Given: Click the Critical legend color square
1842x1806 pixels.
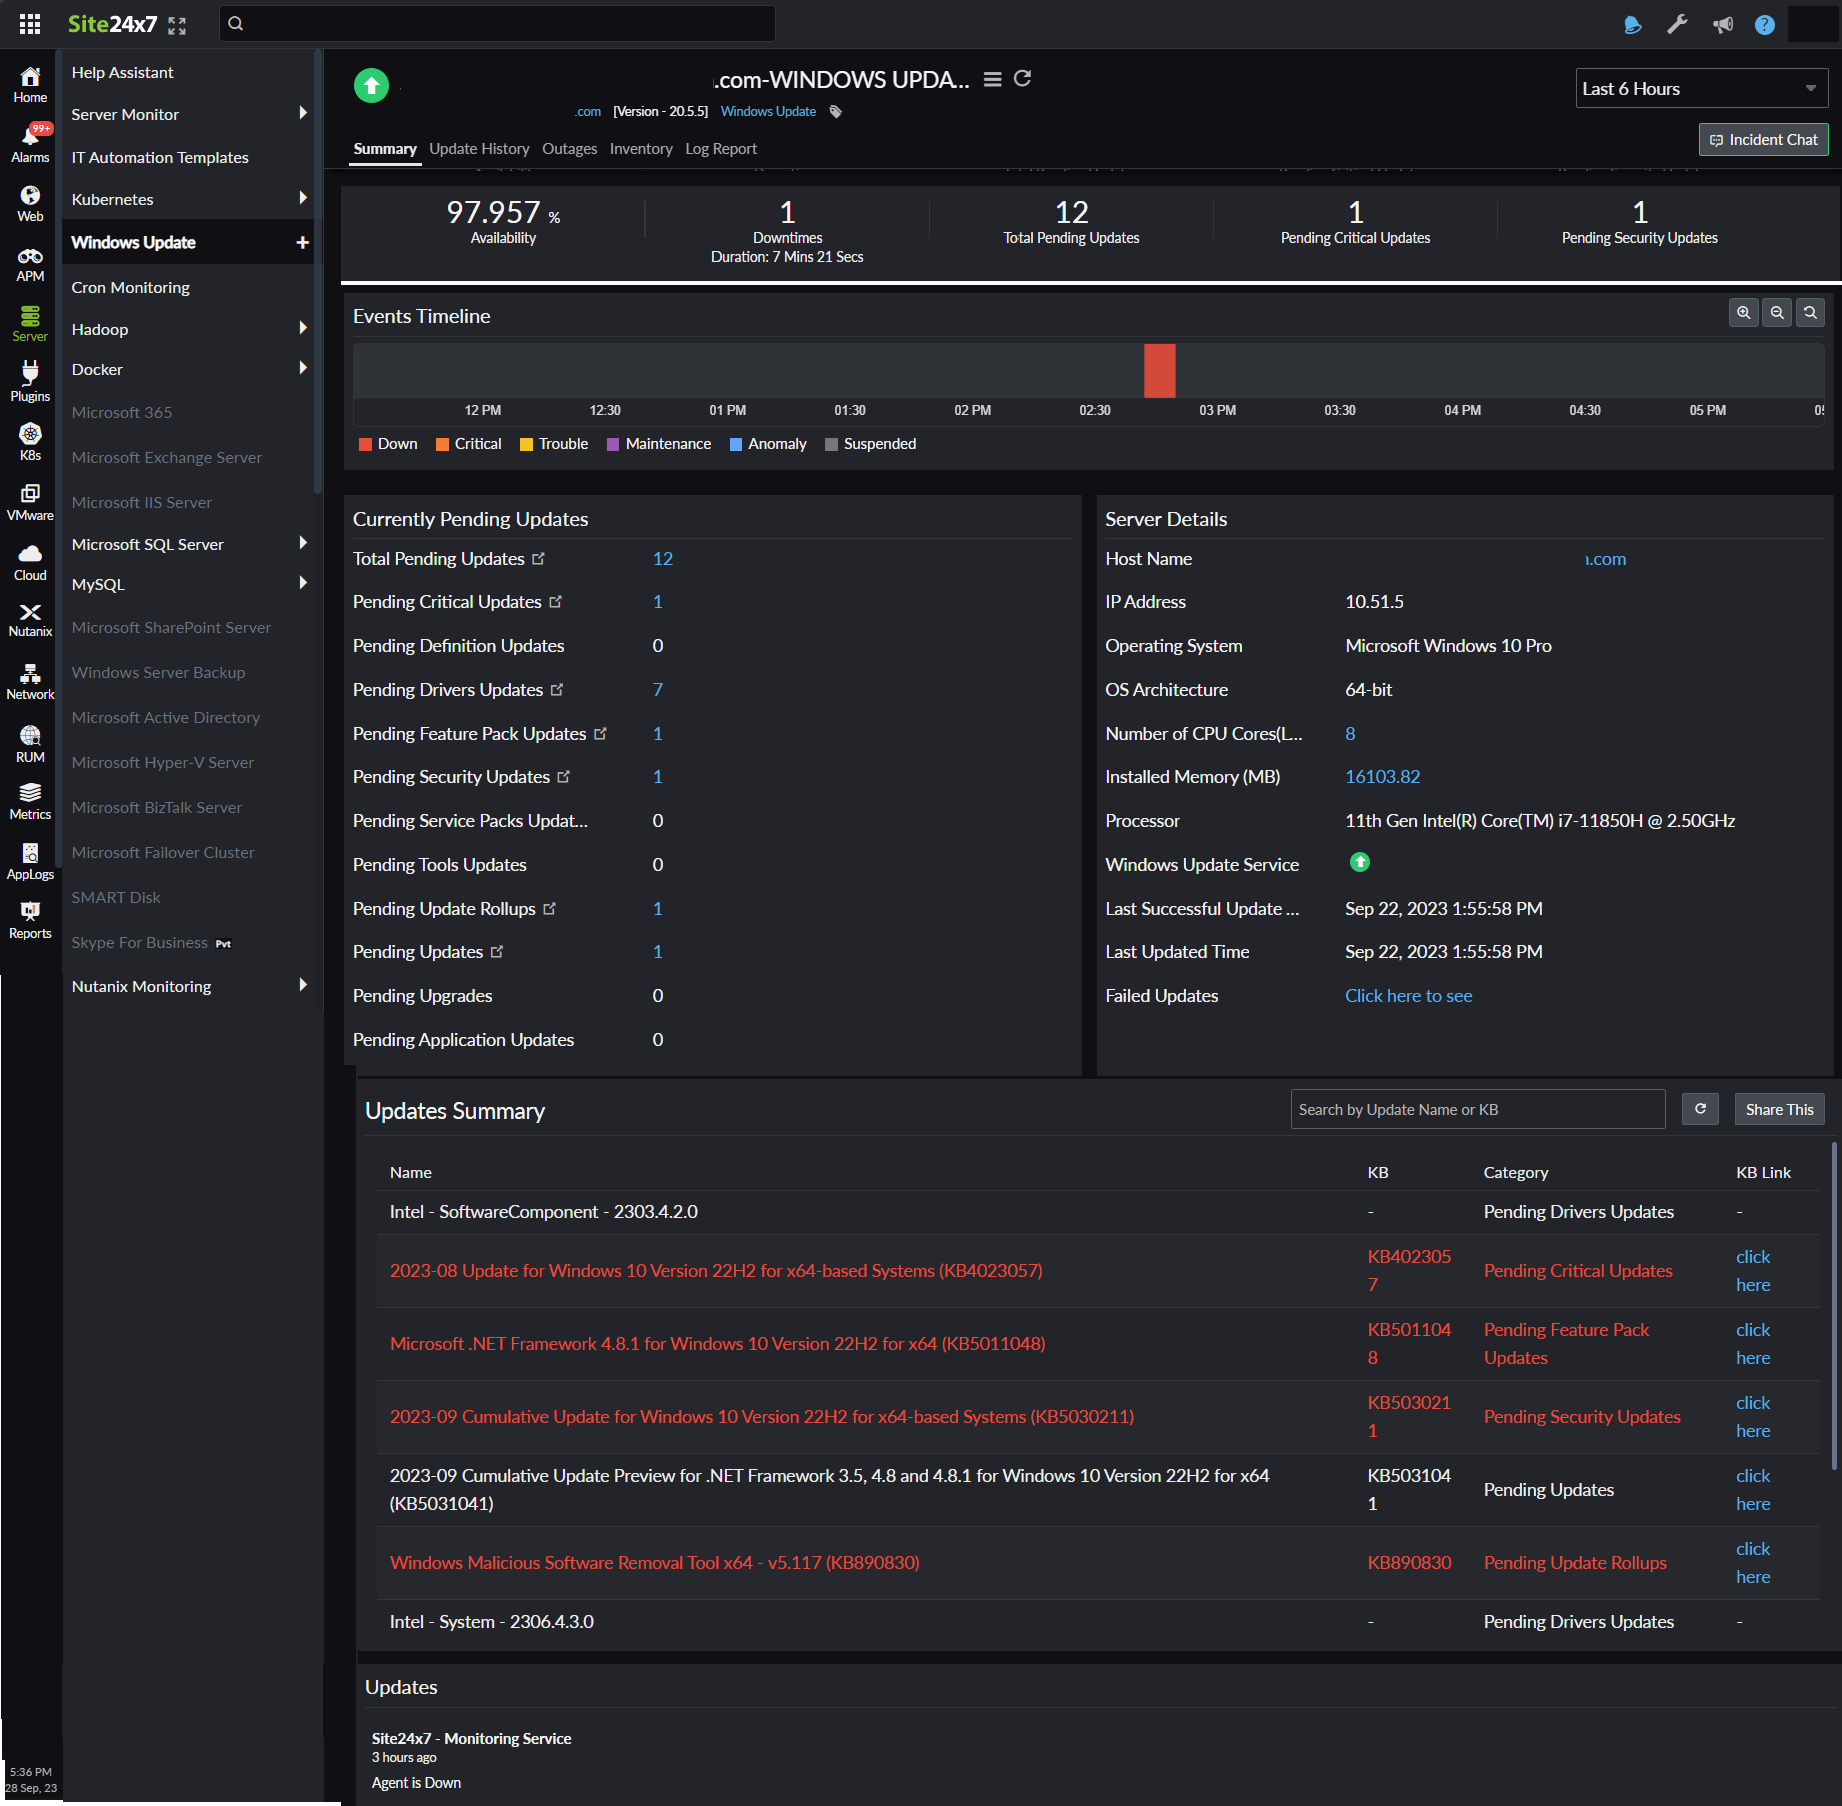Looking at the screenshot, I should point(442,444).
